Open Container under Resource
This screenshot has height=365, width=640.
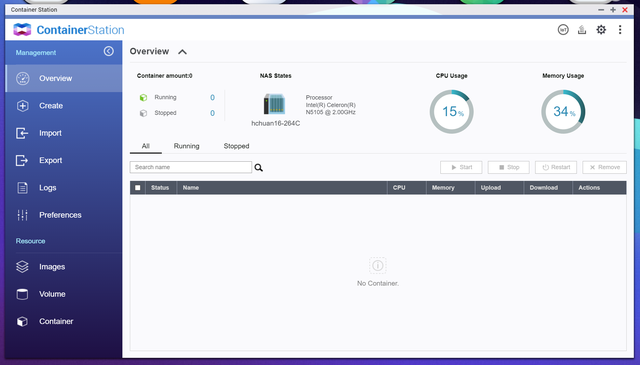coord(64,321)
